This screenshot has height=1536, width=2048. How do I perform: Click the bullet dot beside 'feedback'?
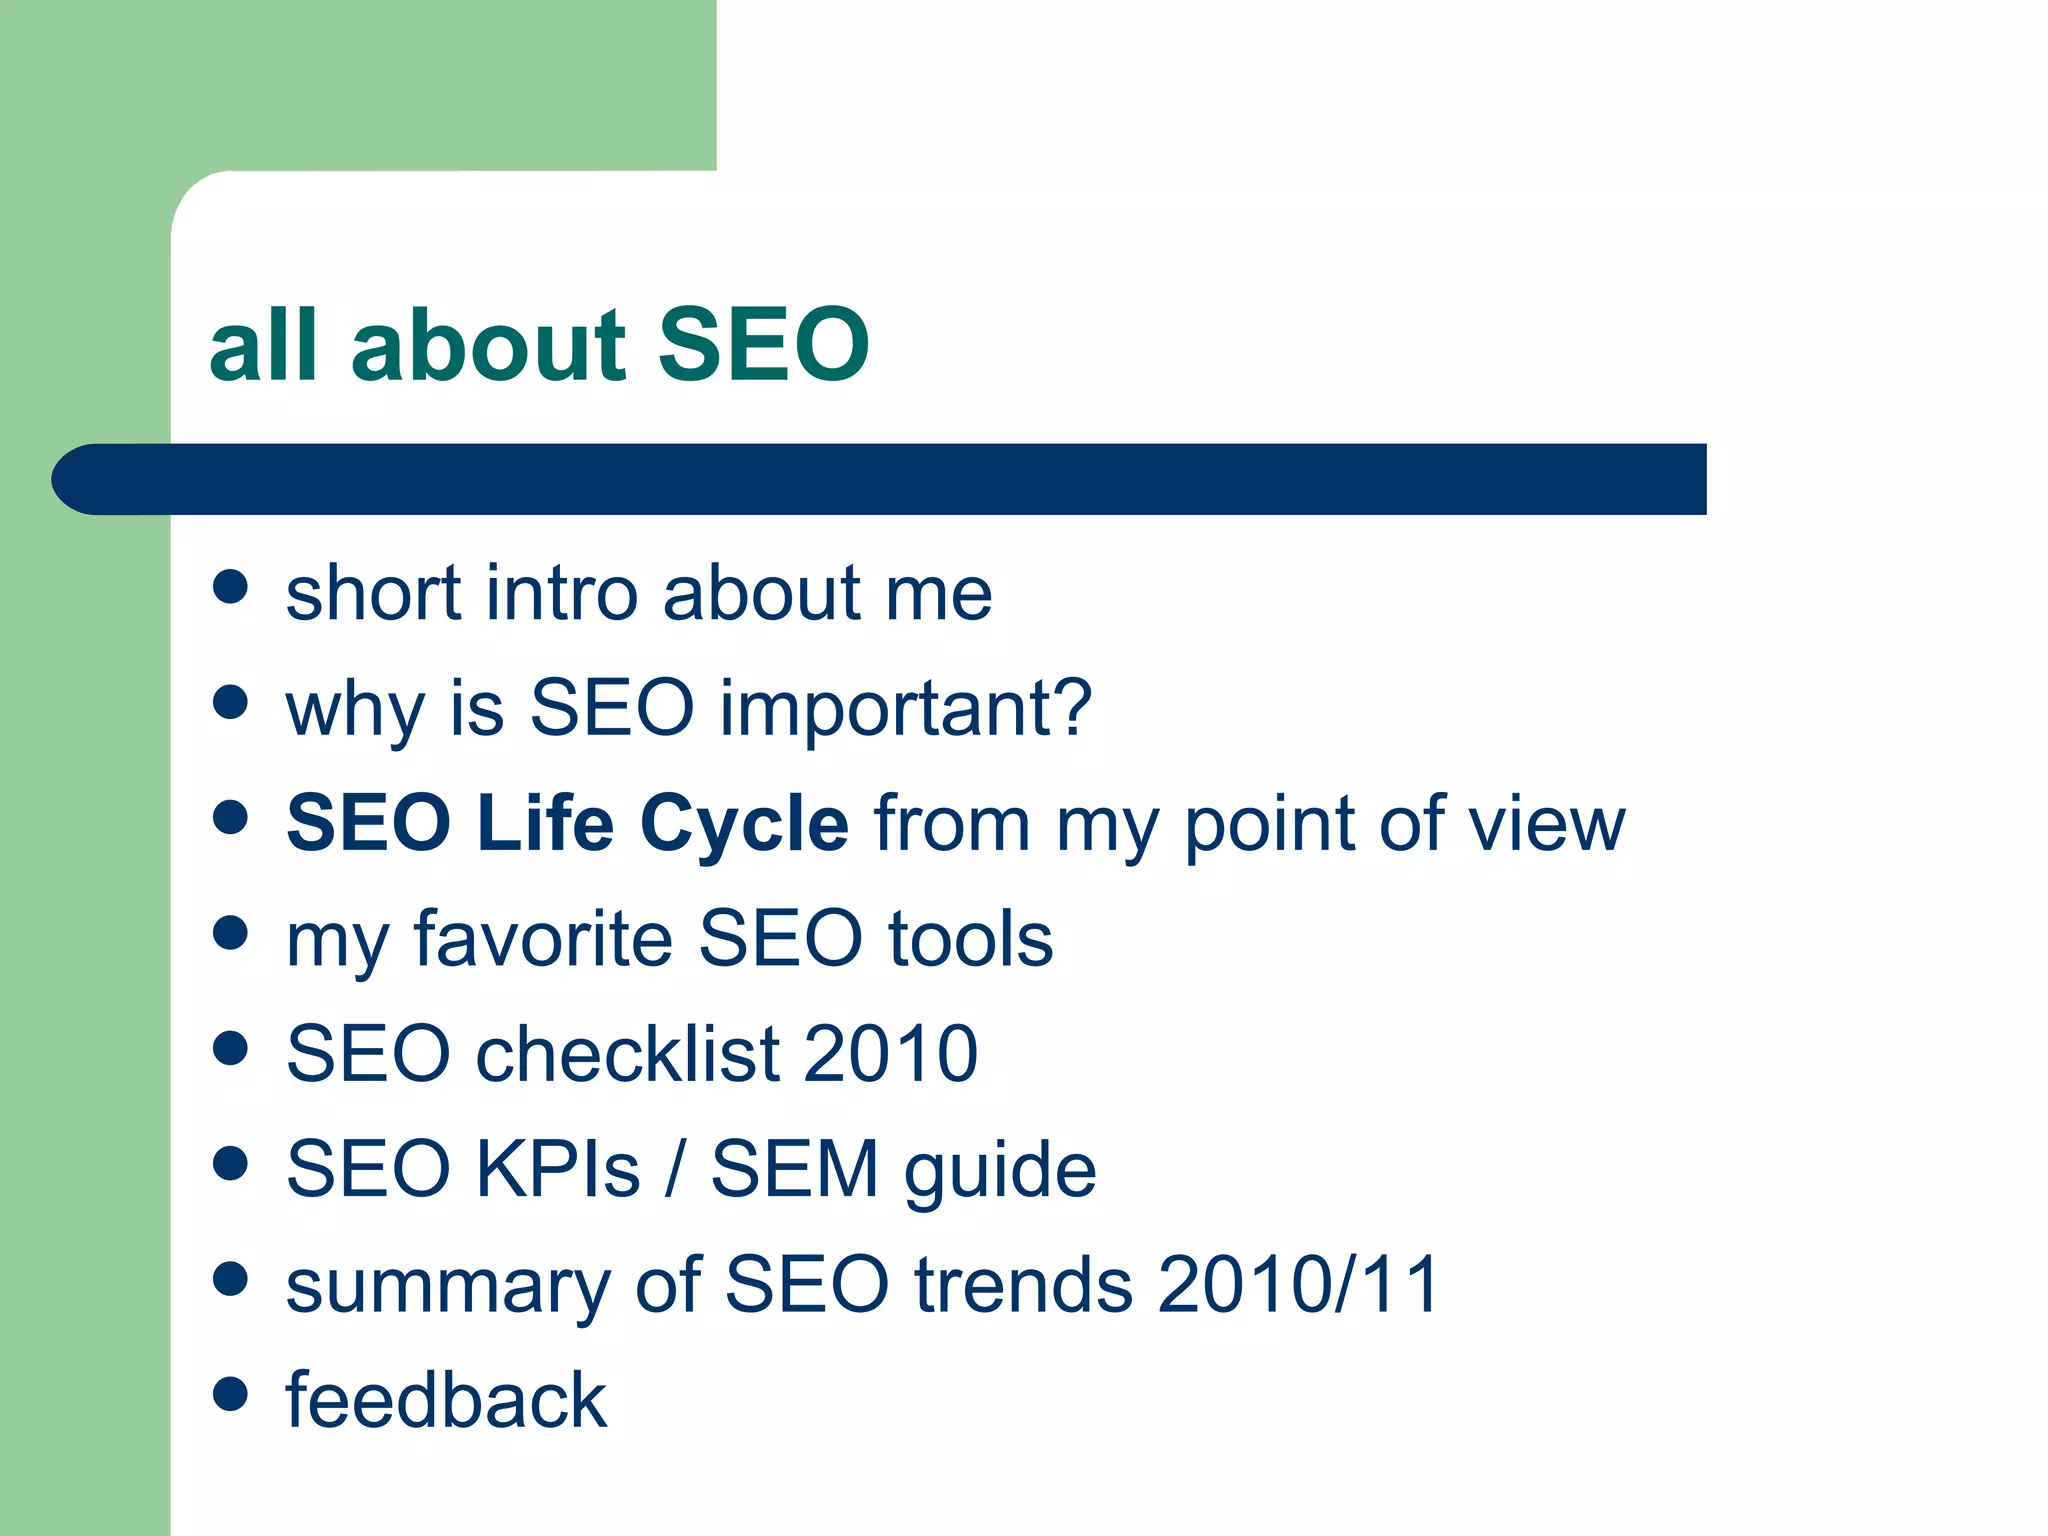pyautogui.click(x=231, y=1394)
